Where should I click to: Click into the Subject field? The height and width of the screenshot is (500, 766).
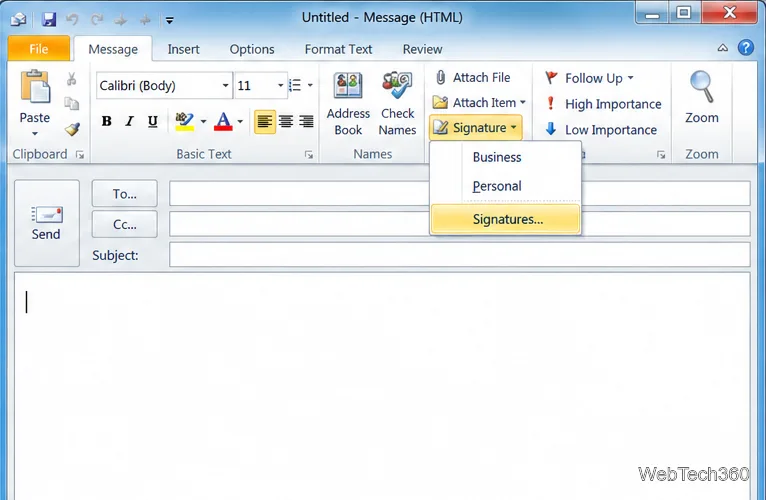coord(459,255)
